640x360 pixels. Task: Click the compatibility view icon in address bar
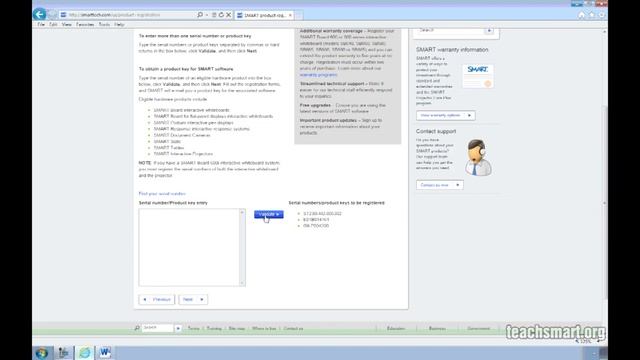pyautogui.click(x=214, y=15)
